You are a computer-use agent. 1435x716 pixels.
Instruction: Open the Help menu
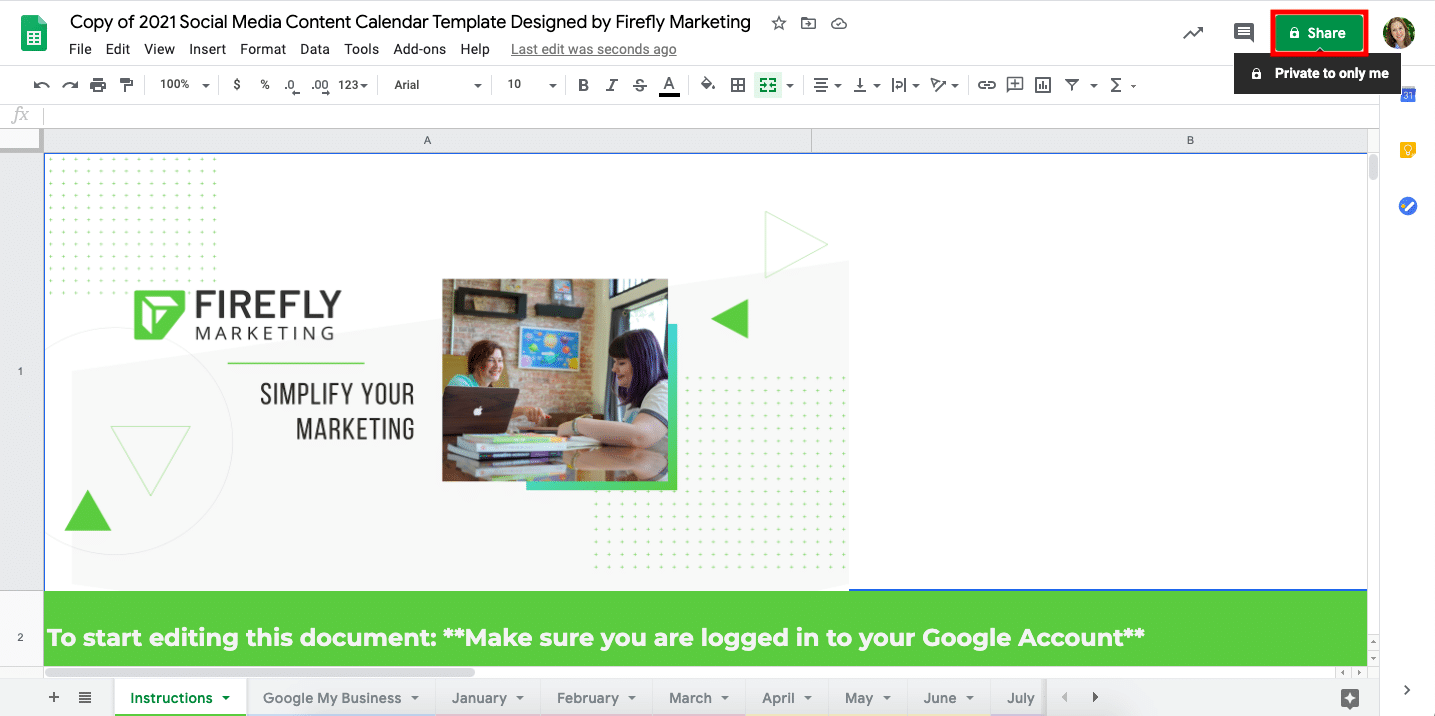coord(475,49)
